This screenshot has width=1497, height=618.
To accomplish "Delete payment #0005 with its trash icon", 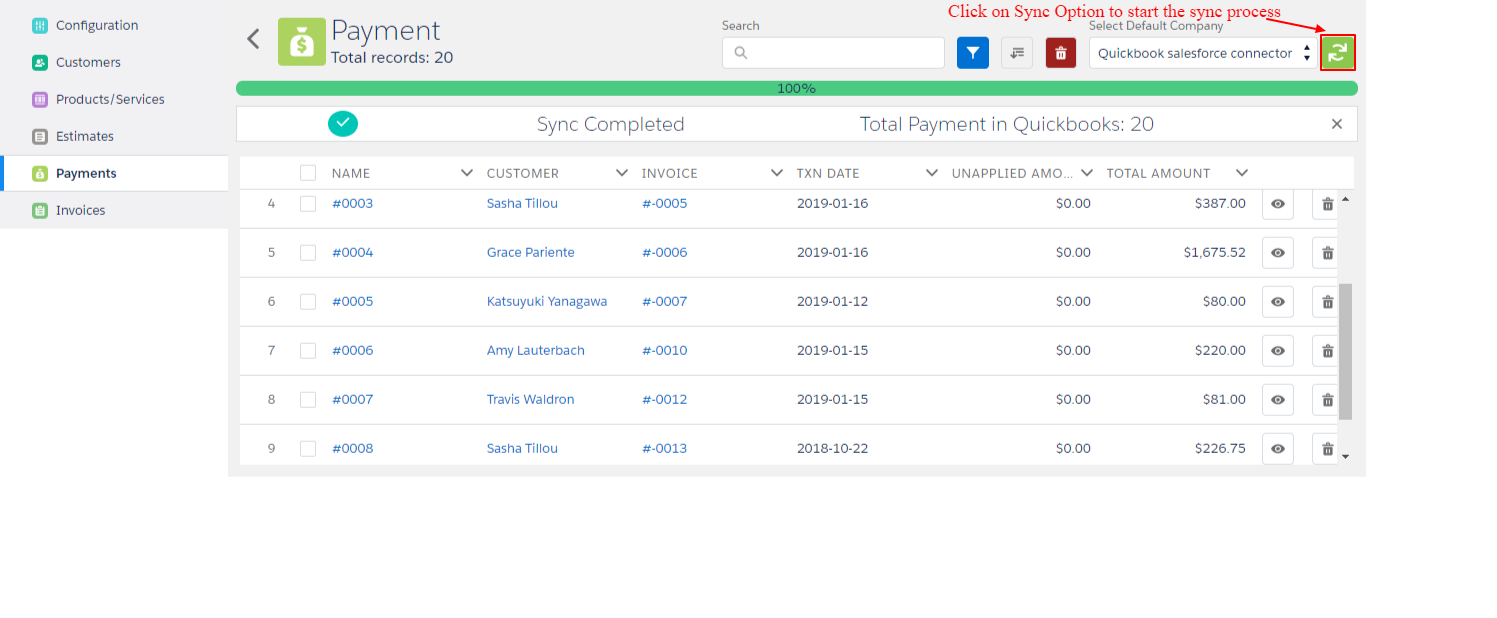I will point(1325,302).
